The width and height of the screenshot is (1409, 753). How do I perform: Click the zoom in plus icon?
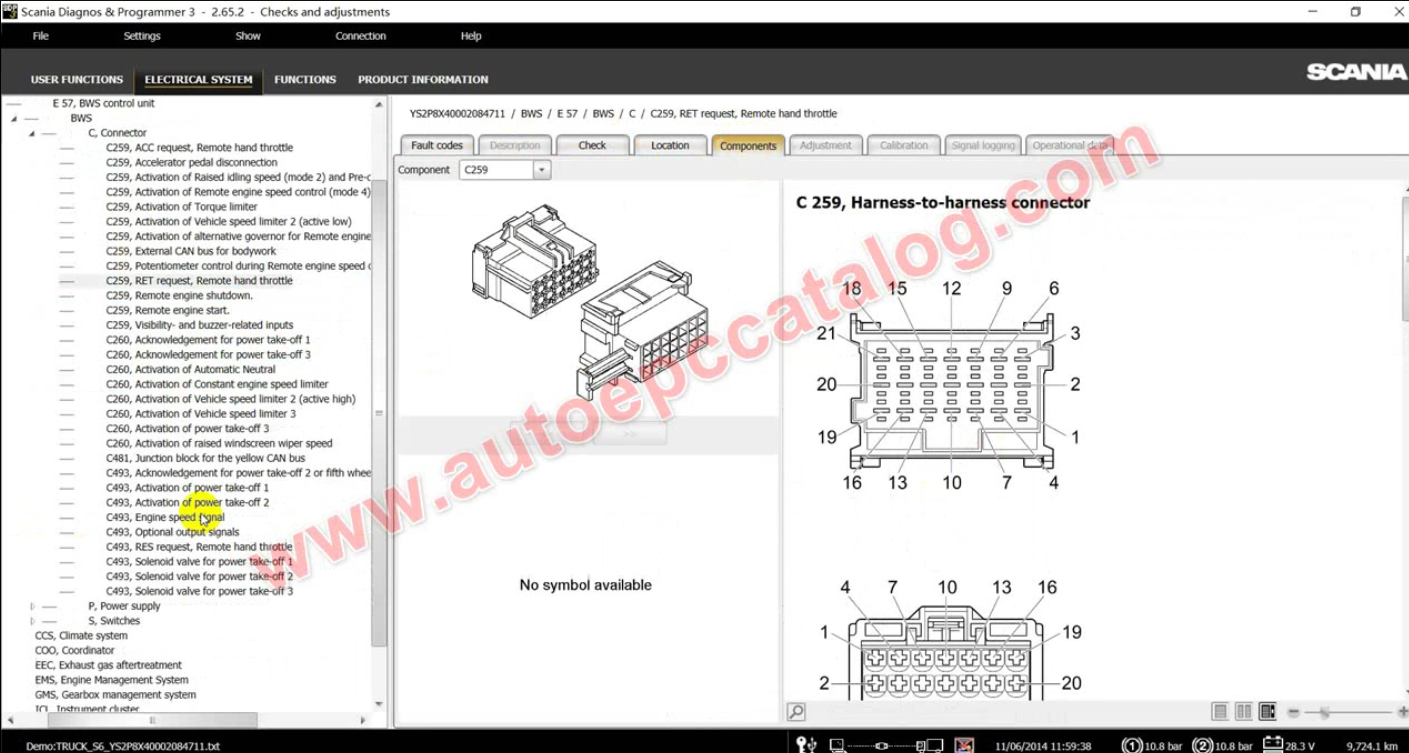pos(1402,712)
